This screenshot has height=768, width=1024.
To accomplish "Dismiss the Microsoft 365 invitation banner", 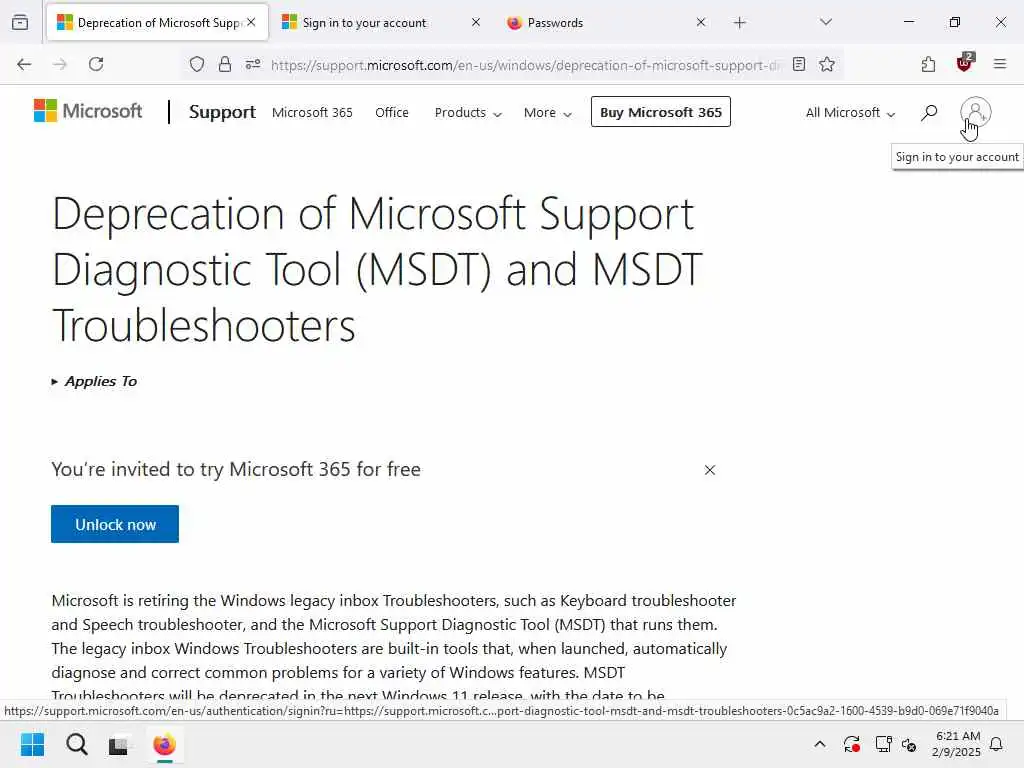I will [710, 470].
